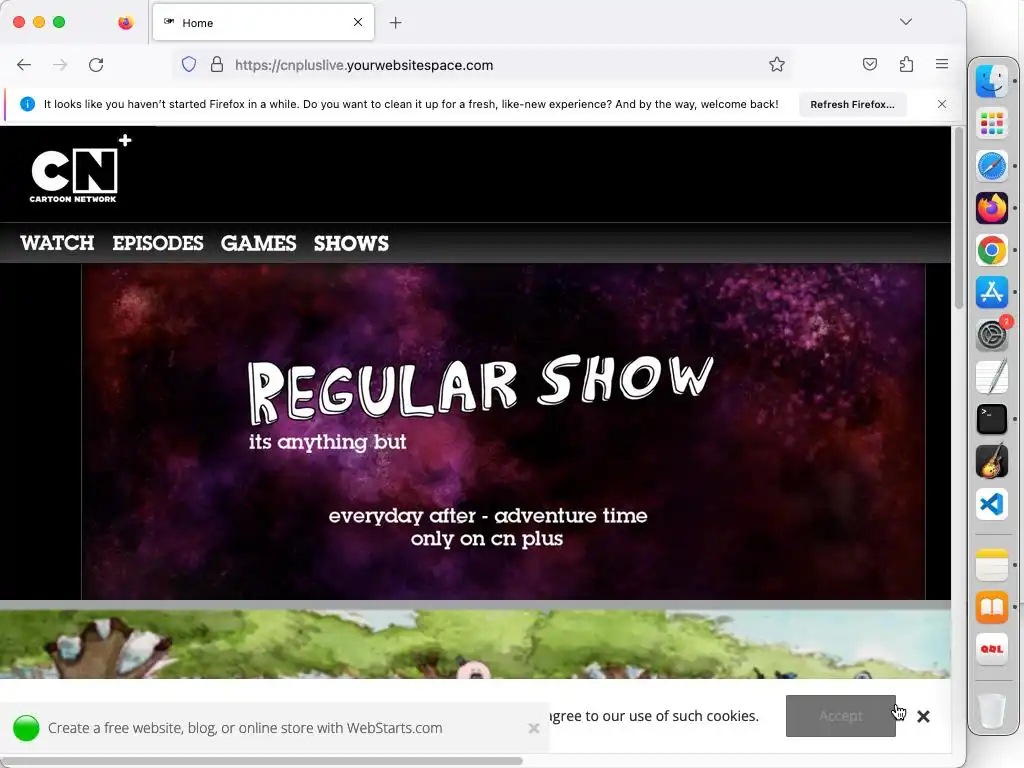
Task: Click the green landscape cartoon image
Action: [x=475, y=644]
